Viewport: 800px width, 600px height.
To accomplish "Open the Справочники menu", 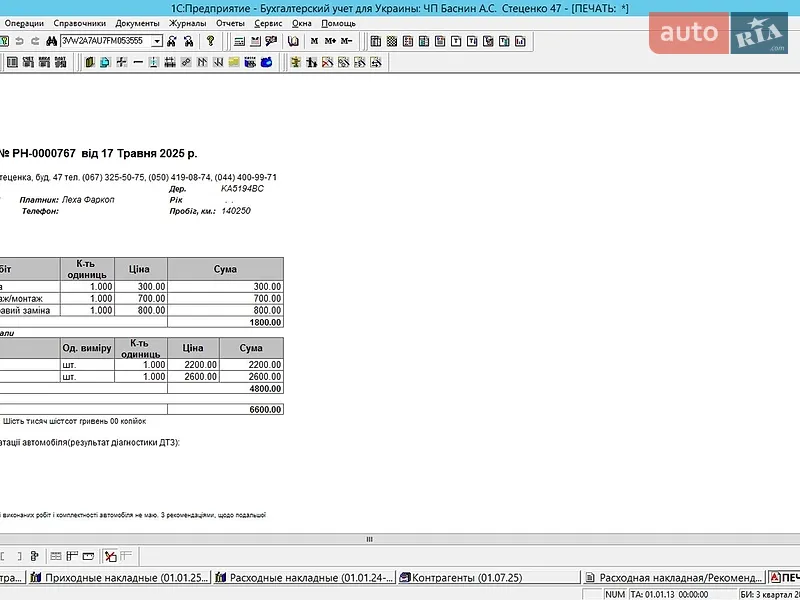I will point(80,23).
